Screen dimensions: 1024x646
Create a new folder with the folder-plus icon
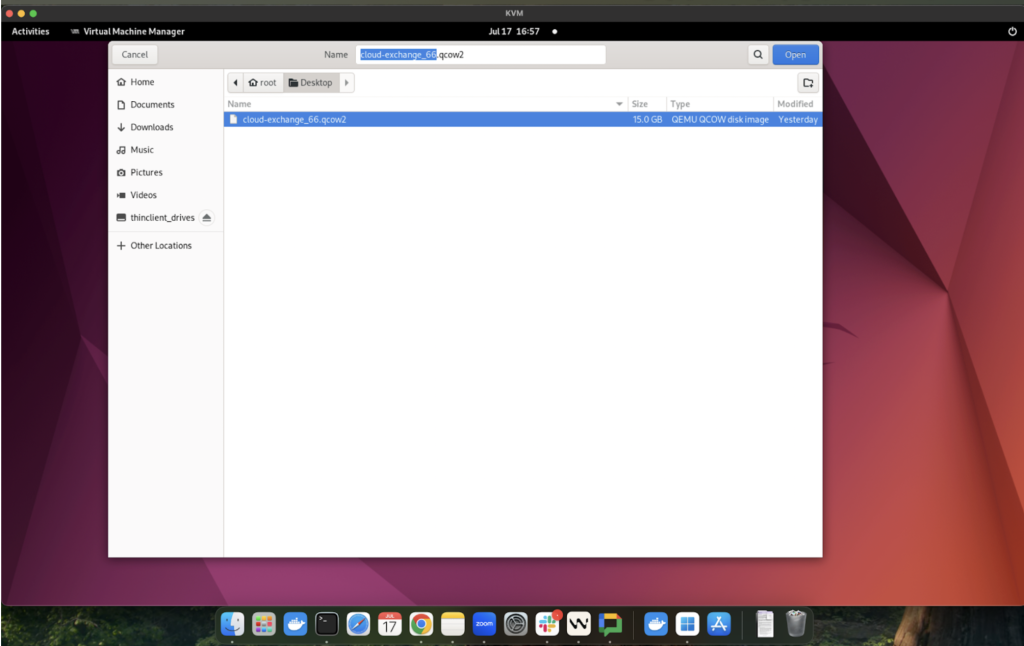pos(808,83)
